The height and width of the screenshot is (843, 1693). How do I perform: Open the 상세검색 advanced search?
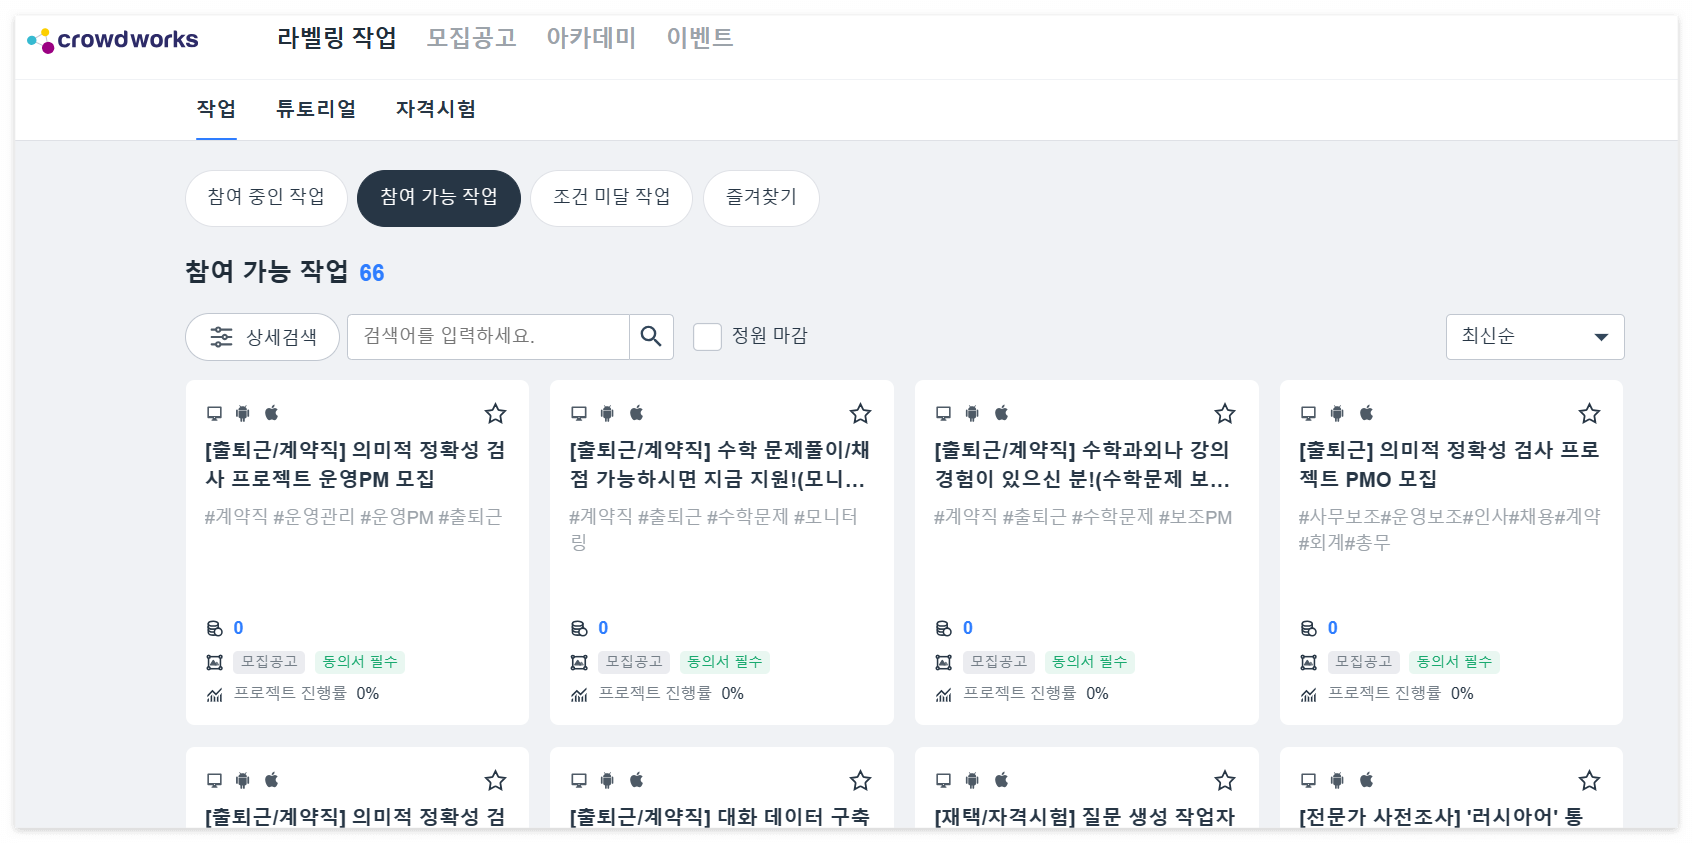[x=262, y=337]
